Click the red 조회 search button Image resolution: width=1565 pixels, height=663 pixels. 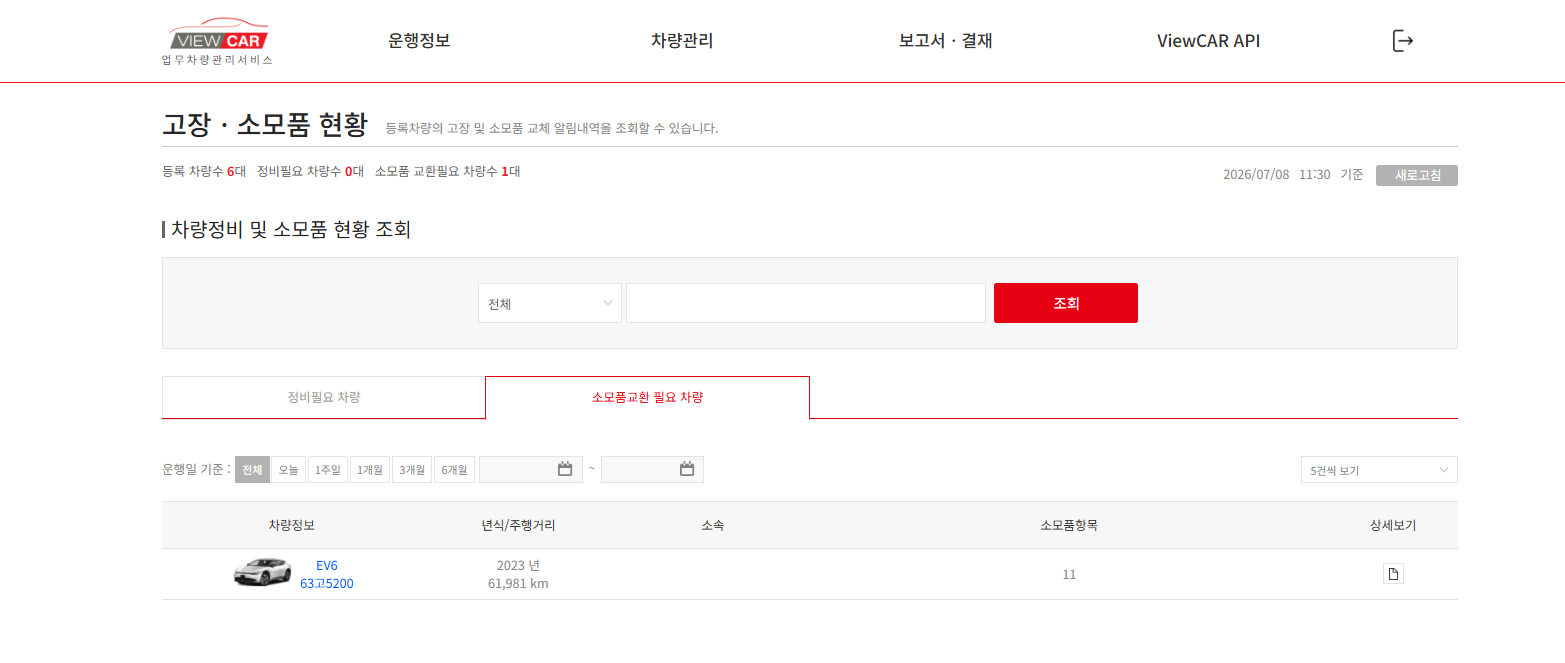1066,303
